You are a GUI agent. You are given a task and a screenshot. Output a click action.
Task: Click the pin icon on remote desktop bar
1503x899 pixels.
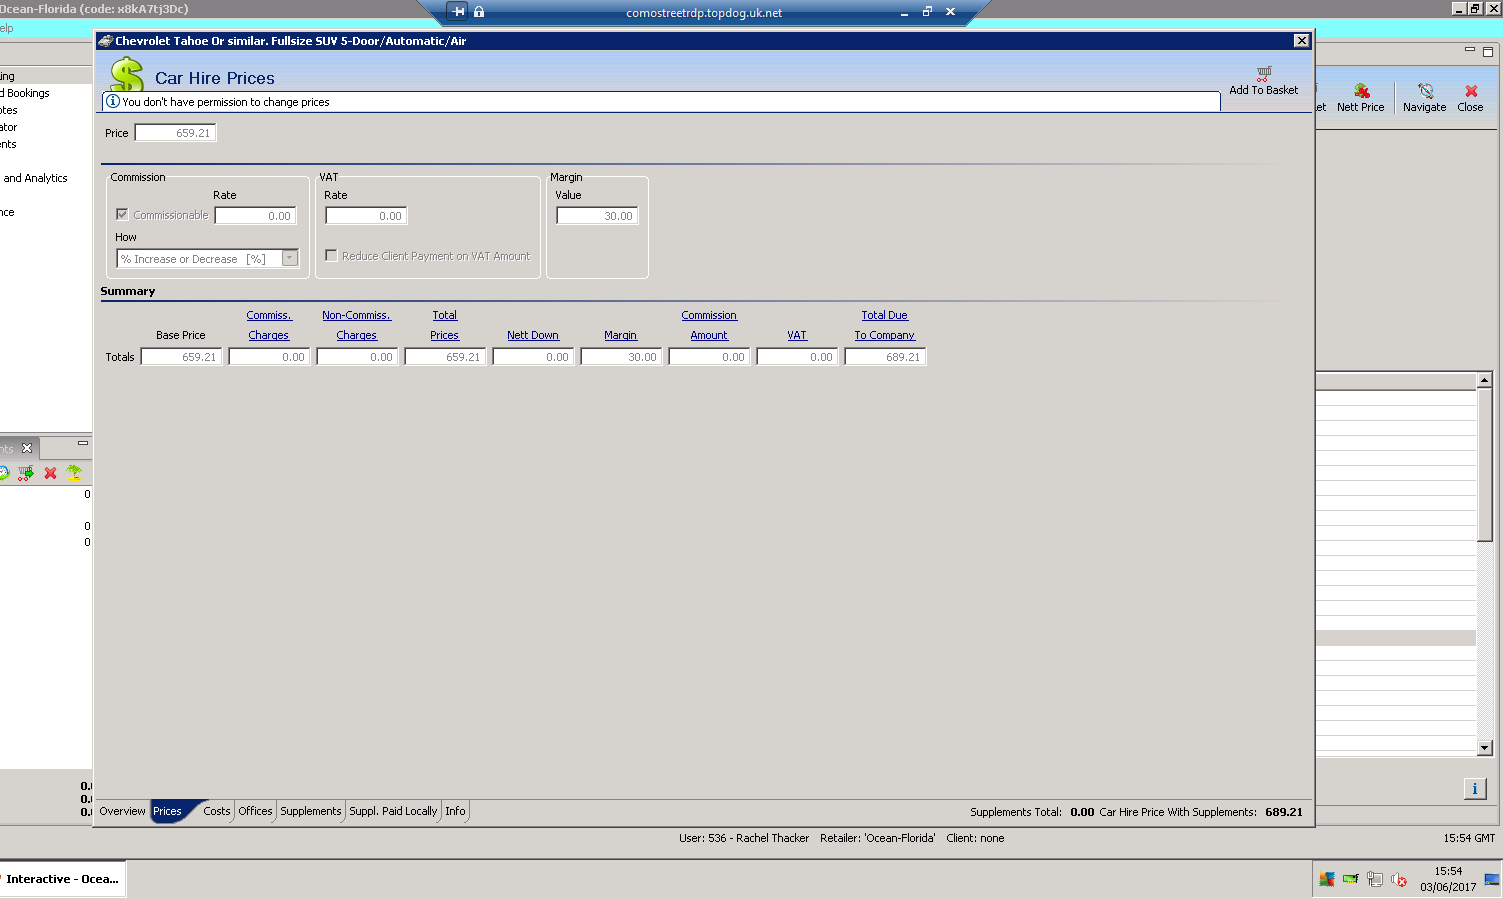[x=458, y=12]
